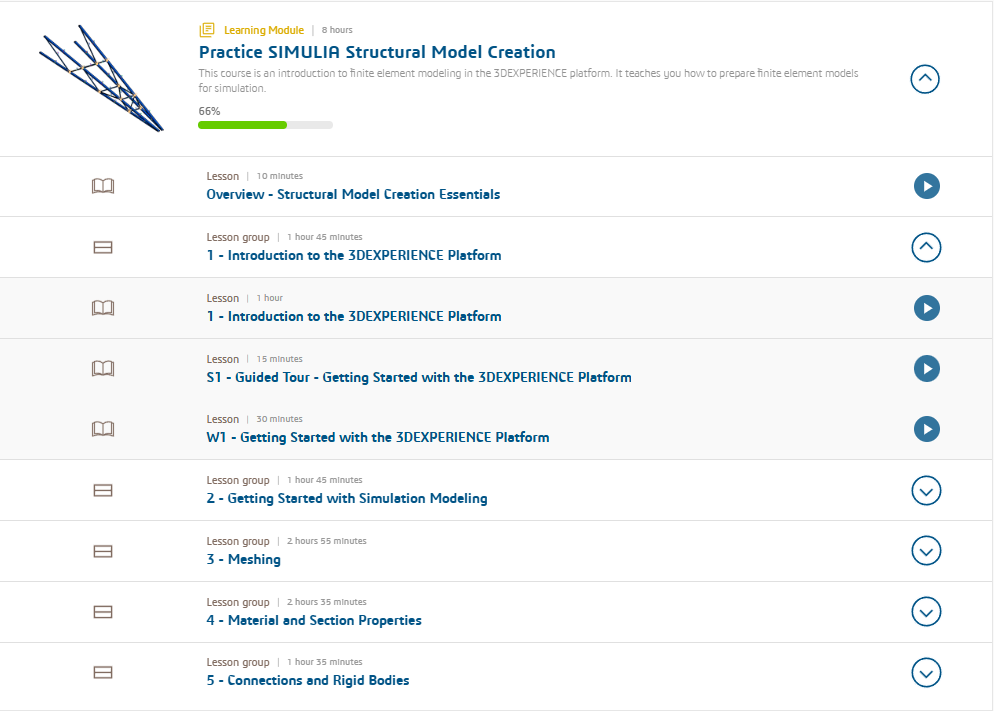Click the book icon beside W1 Getting Started
This screenshot has height=711, width=994.
103,429
